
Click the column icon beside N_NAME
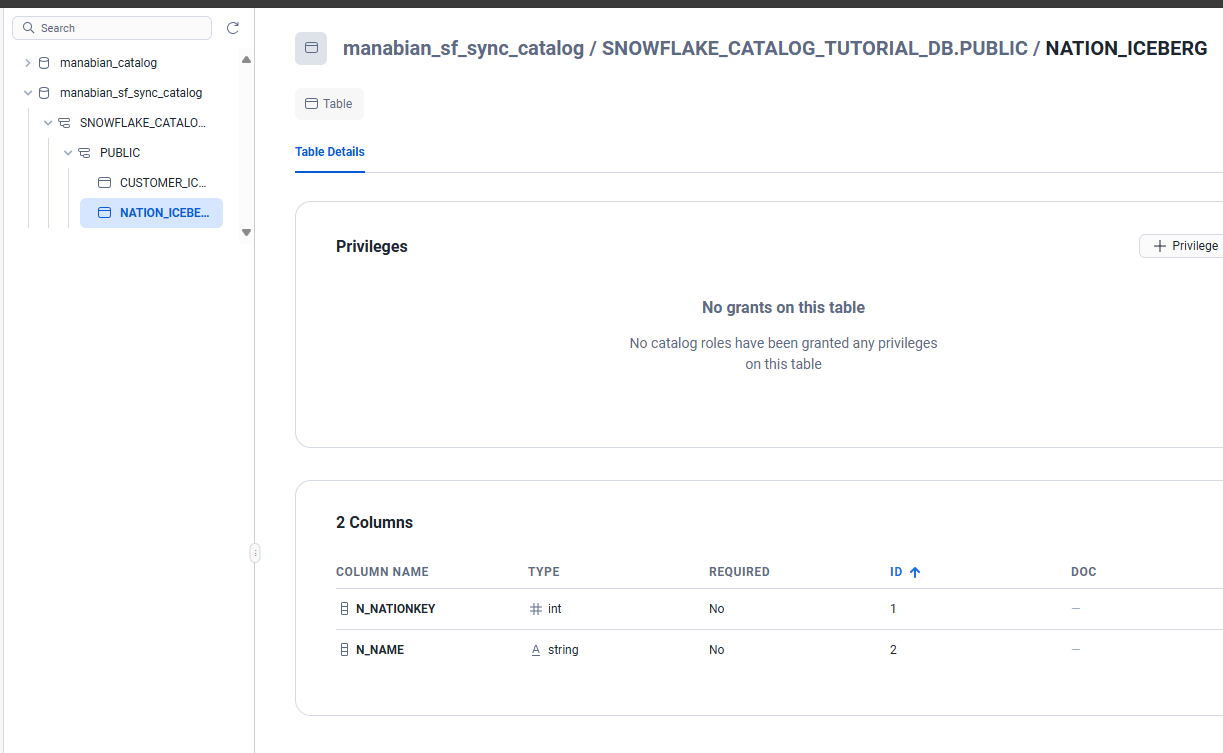click(x=345, y=650)
